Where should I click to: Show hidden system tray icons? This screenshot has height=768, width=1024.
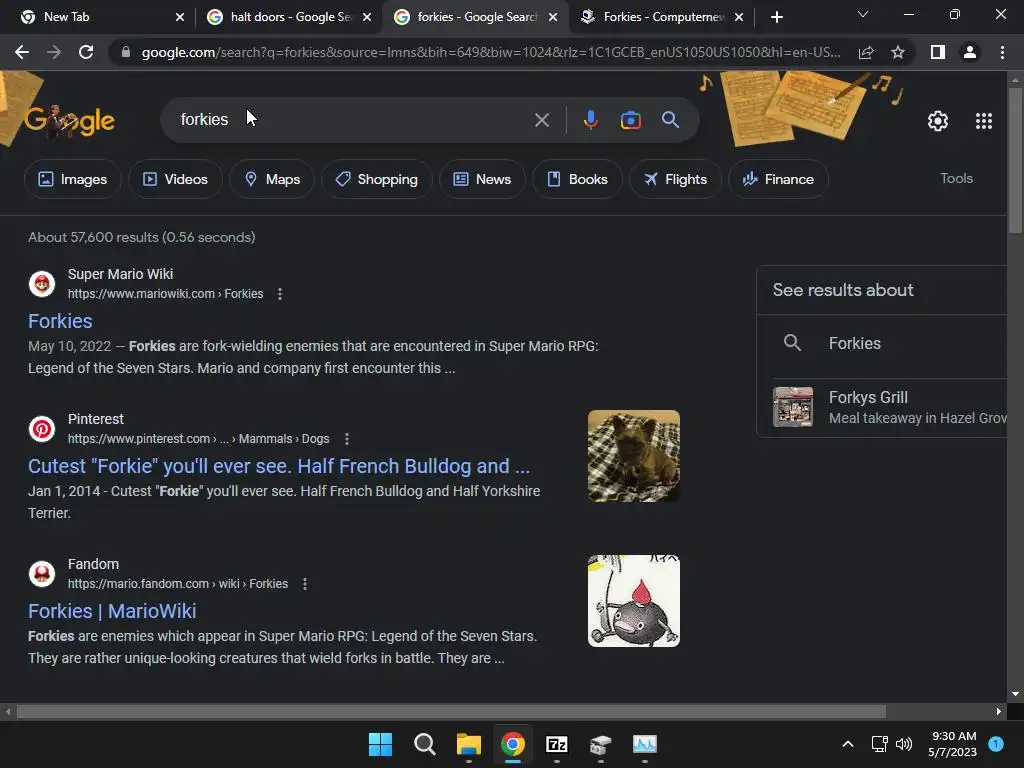pyautogui.click(x=848, y=744)
